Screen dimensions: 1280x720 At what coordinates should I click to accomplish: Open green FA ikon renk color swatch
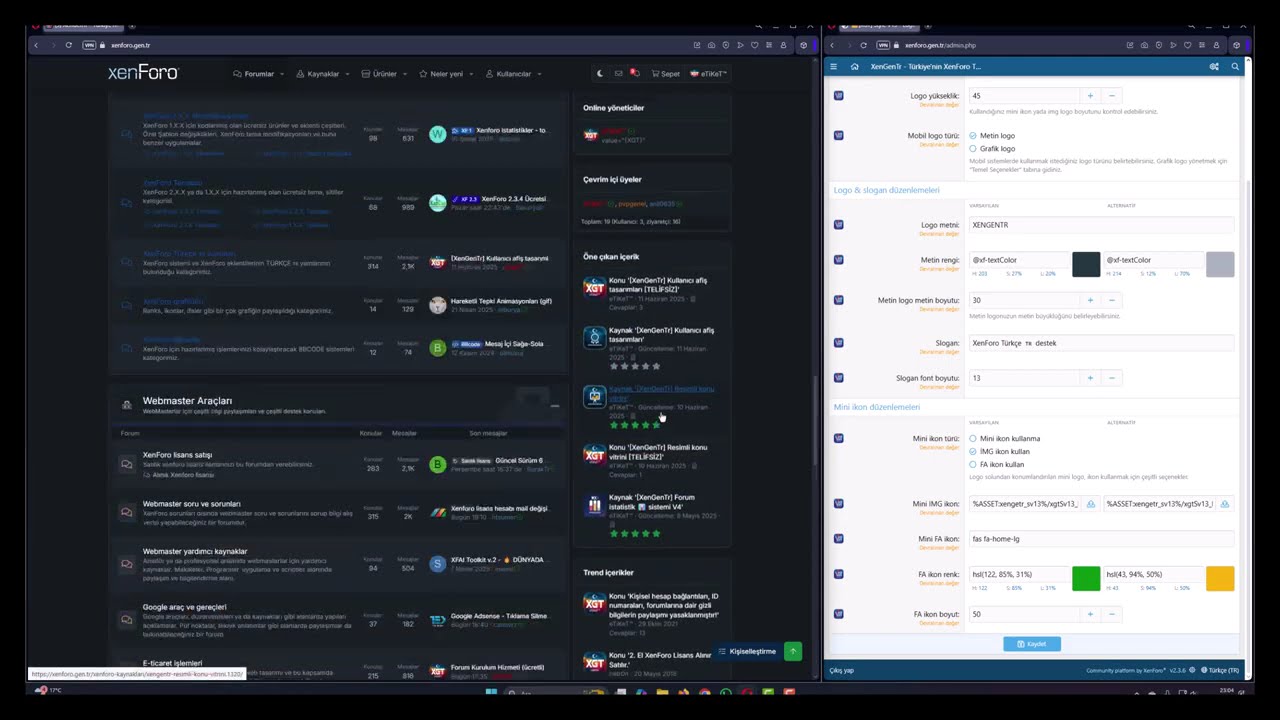1086,578
